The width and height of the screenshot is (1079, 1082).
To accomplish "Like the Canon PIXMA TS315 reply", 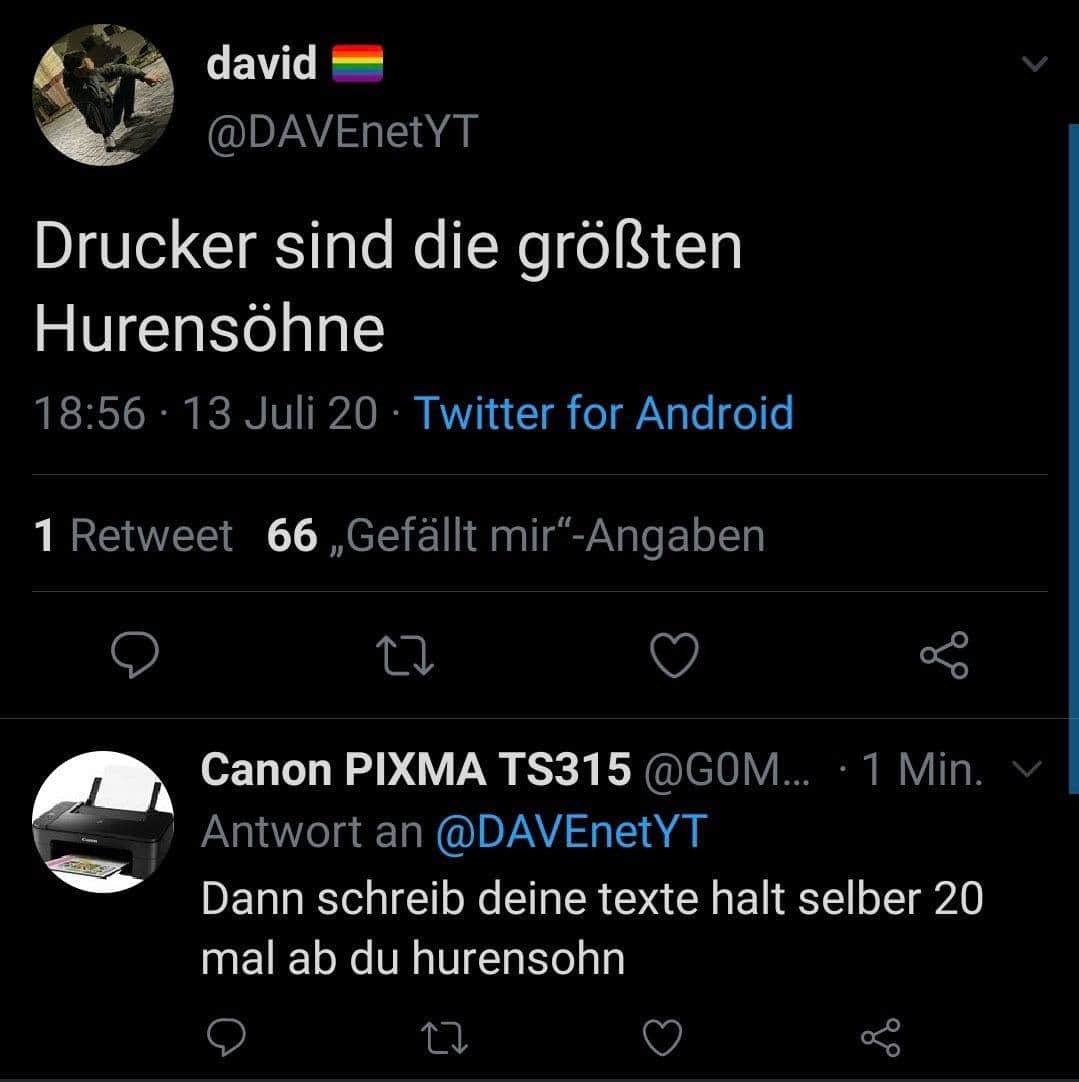I will click(661, 1037).
